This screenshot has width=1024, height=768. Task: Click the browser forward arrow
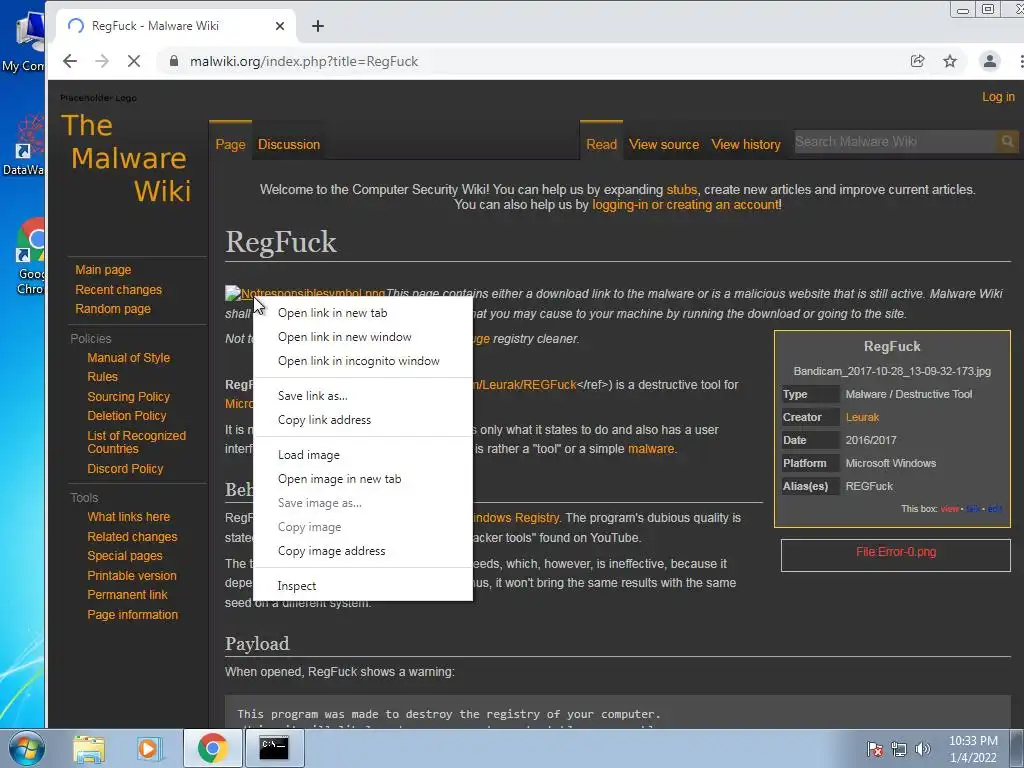(x=102, y=61)
